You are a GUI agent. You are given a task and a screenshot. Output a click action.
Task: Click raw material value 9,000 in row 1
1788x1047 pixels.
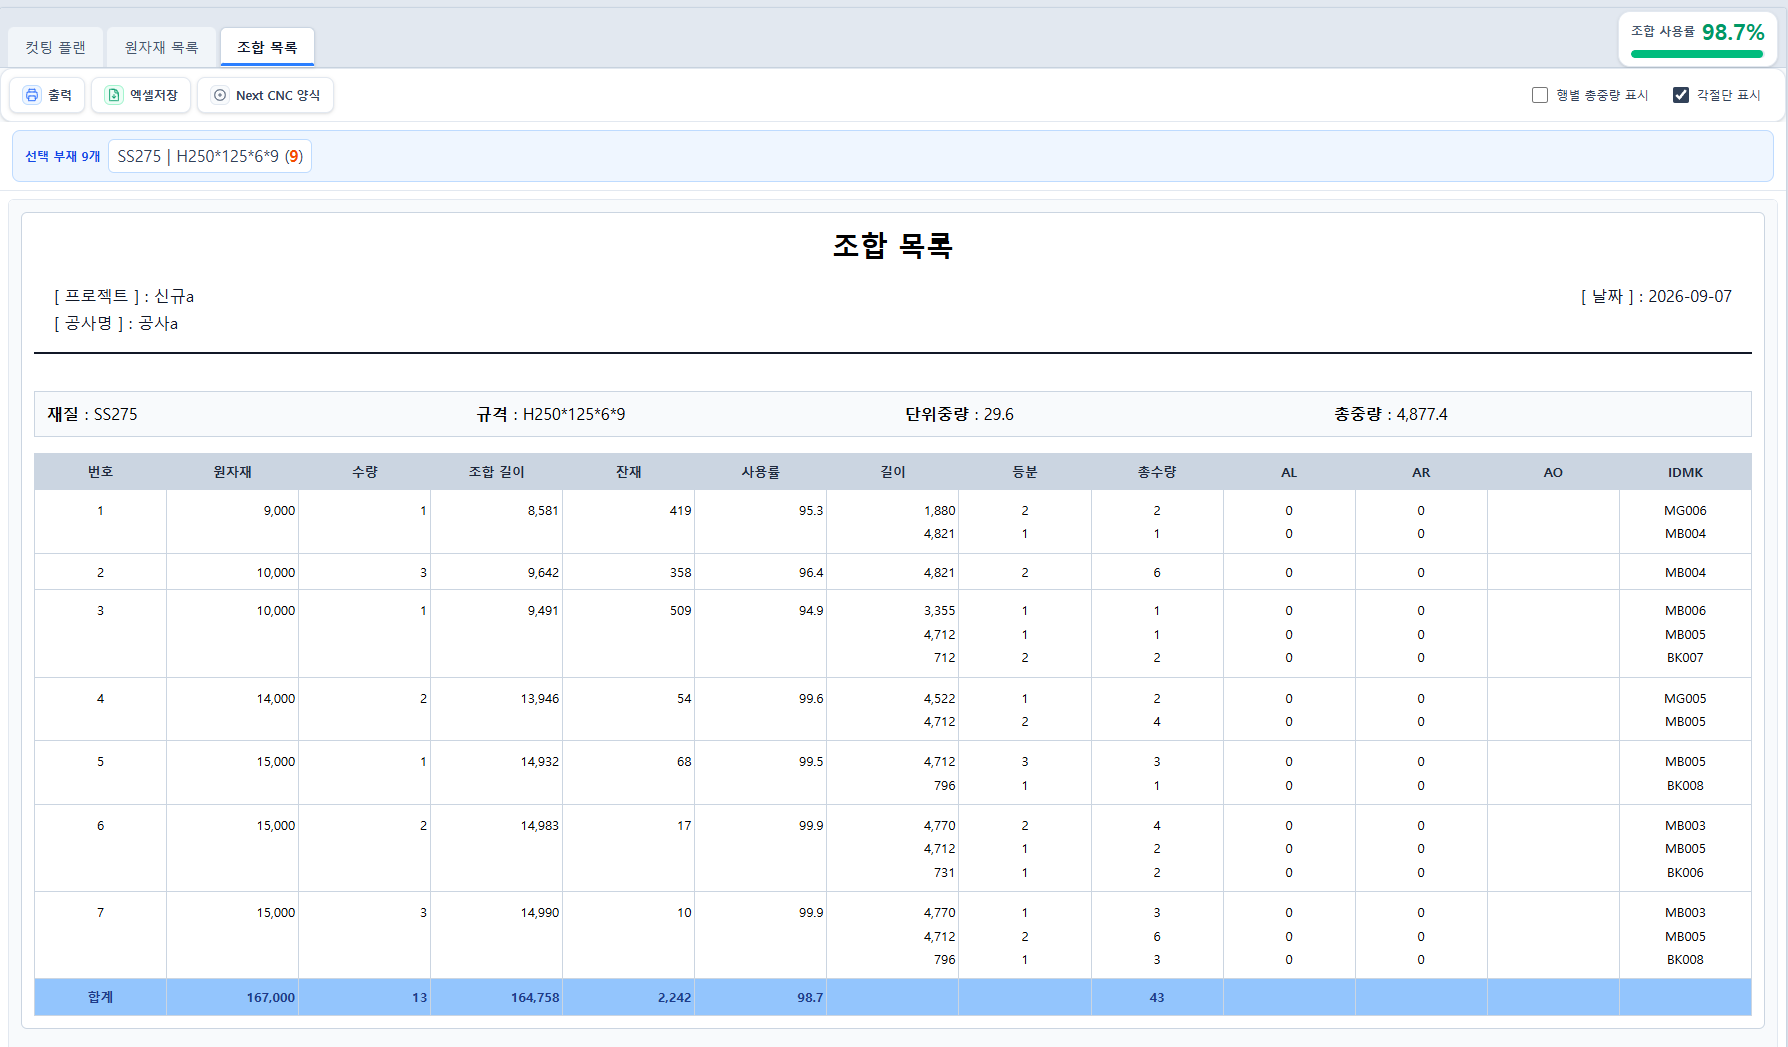[x=279, y=510]
